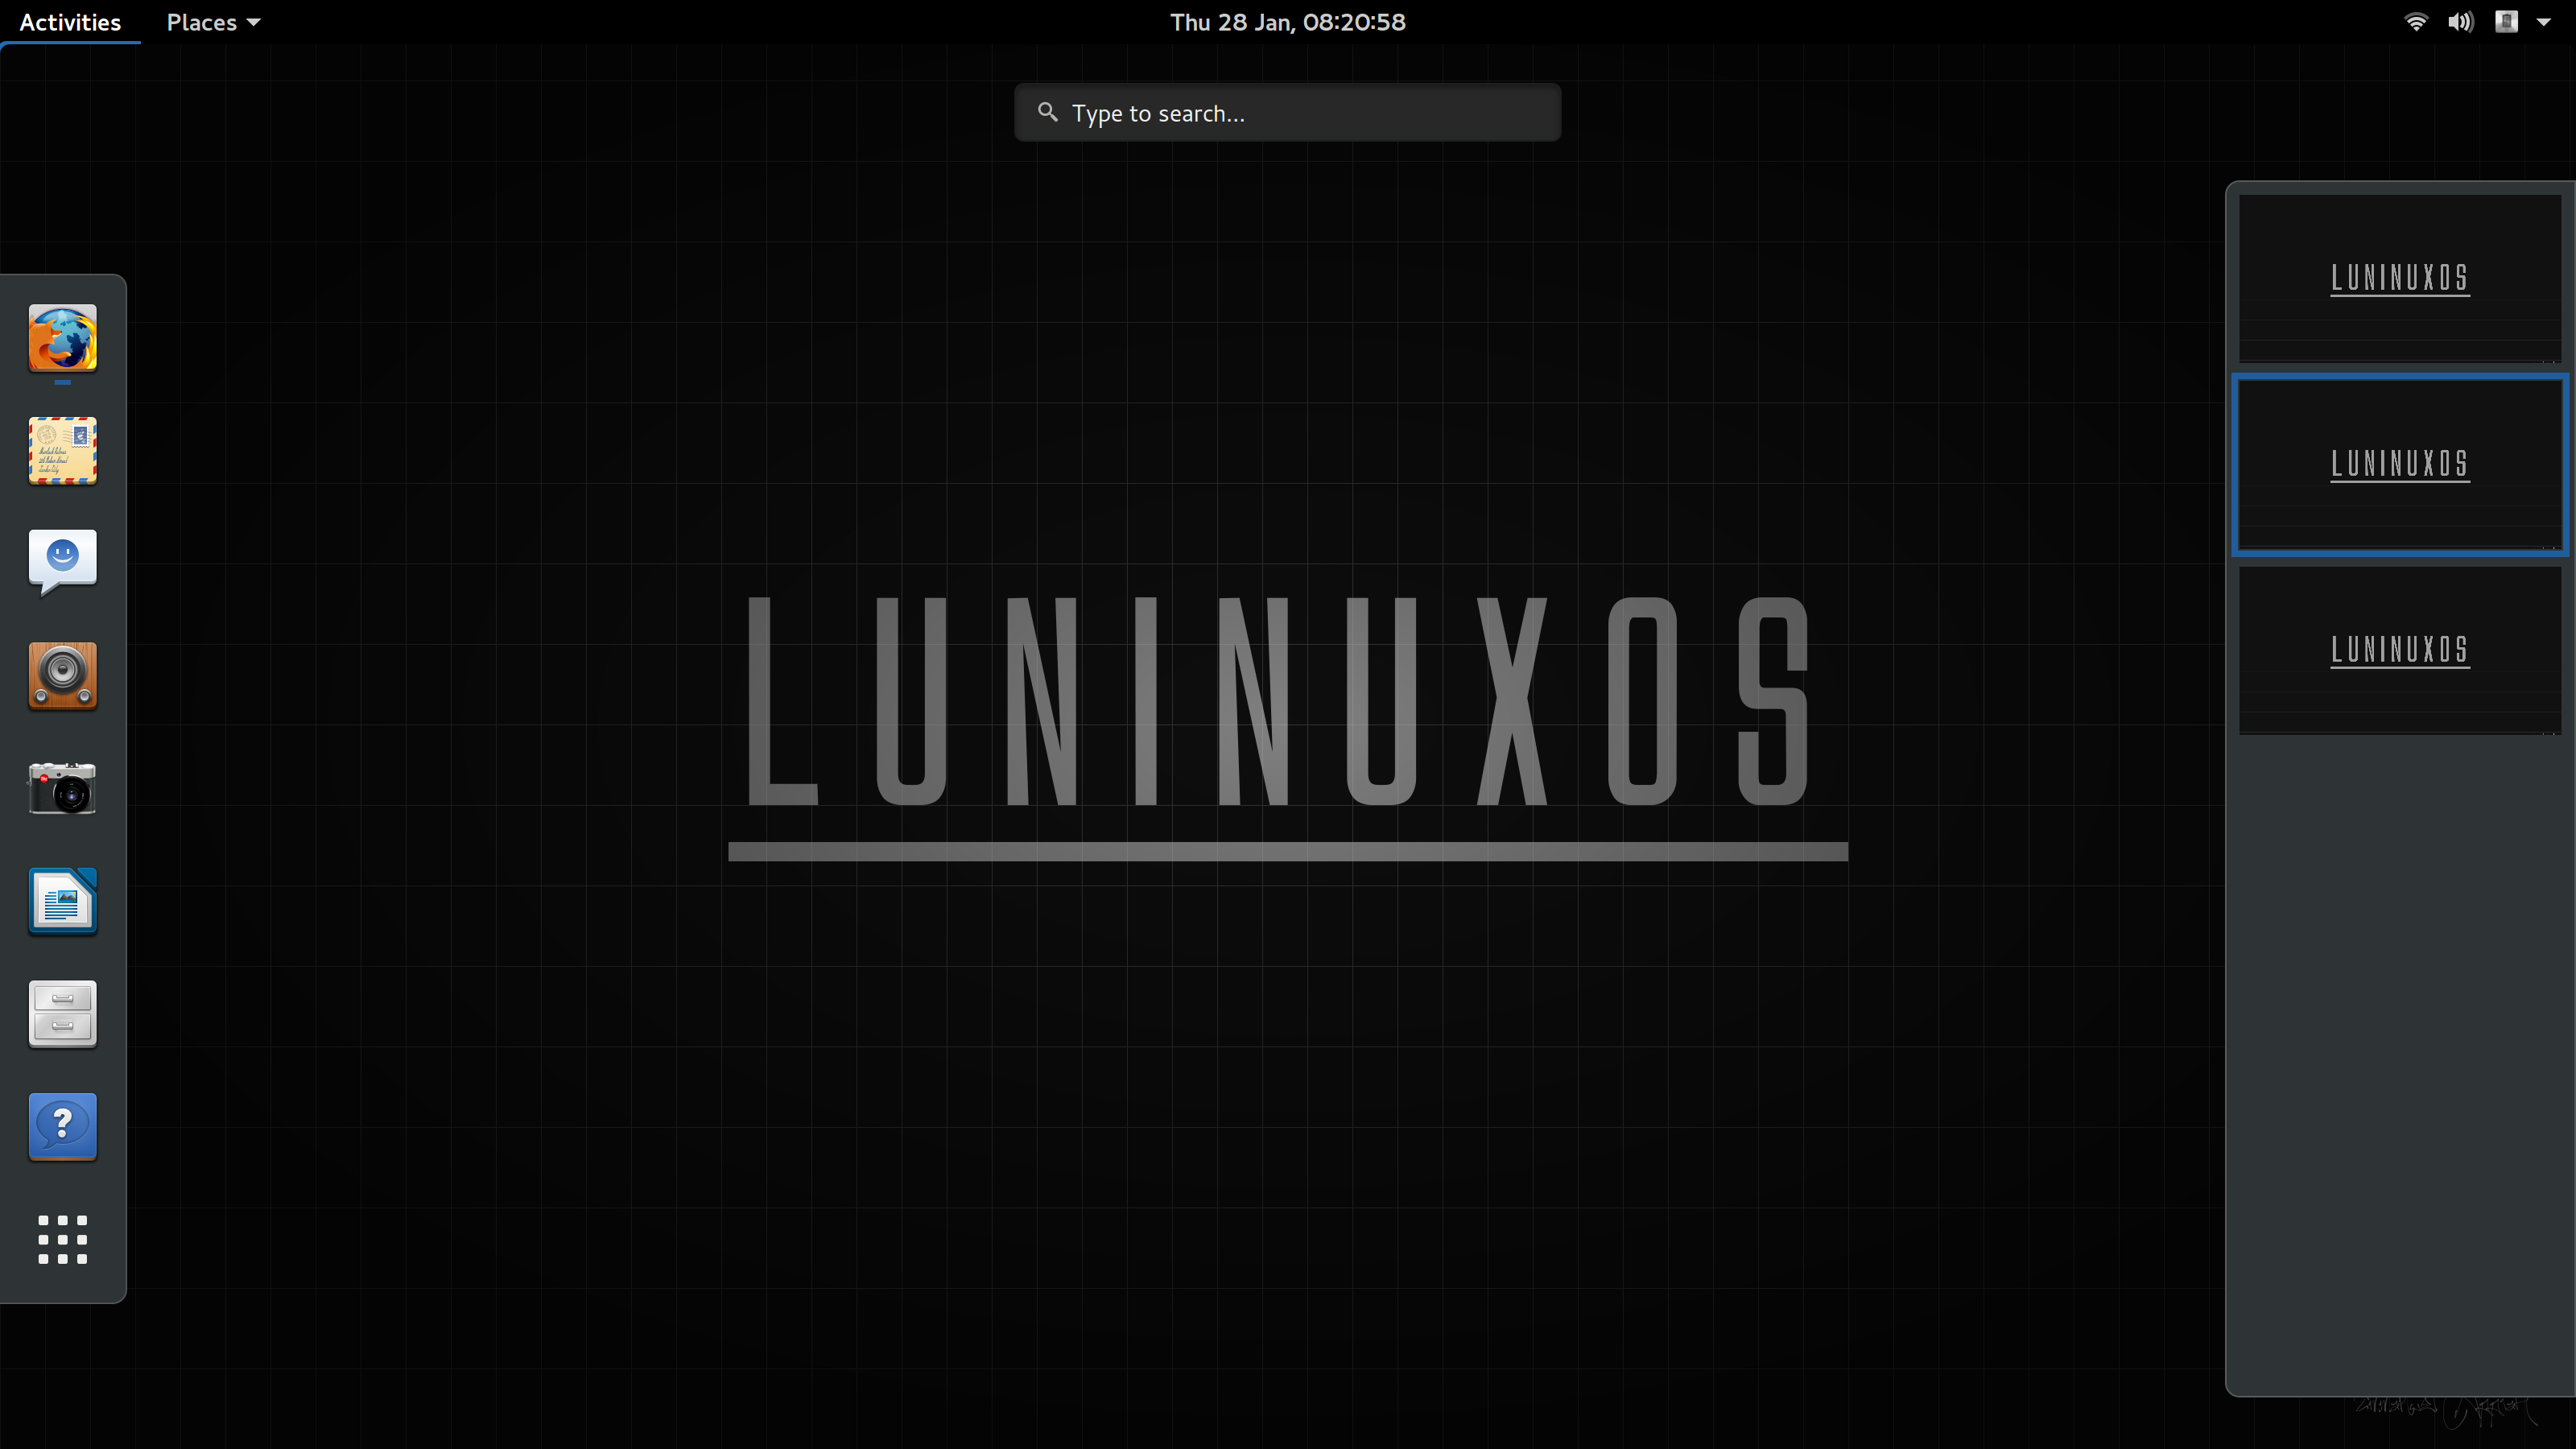Select the first LUNINUXOS workspace

pyautogui.click(x=2399, y=275)
